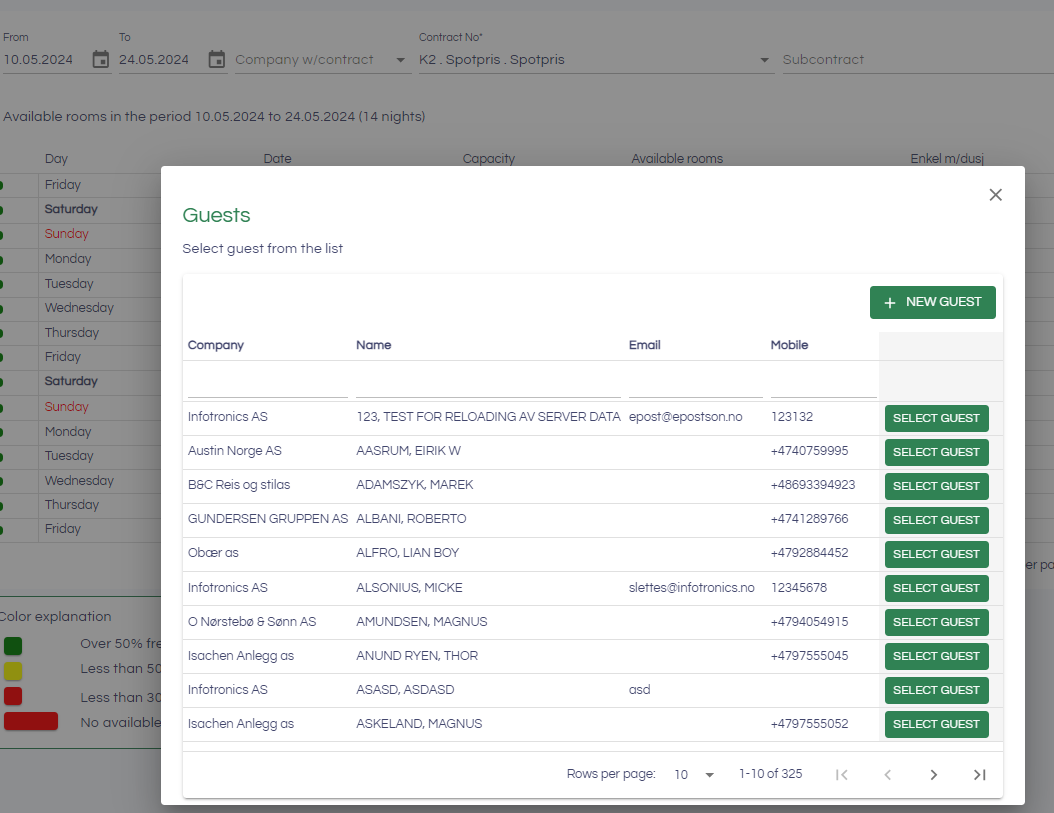The image size is (1054, 813).
Task: Select guest ALSONIUS, MICKE
Action: (936, 588)
